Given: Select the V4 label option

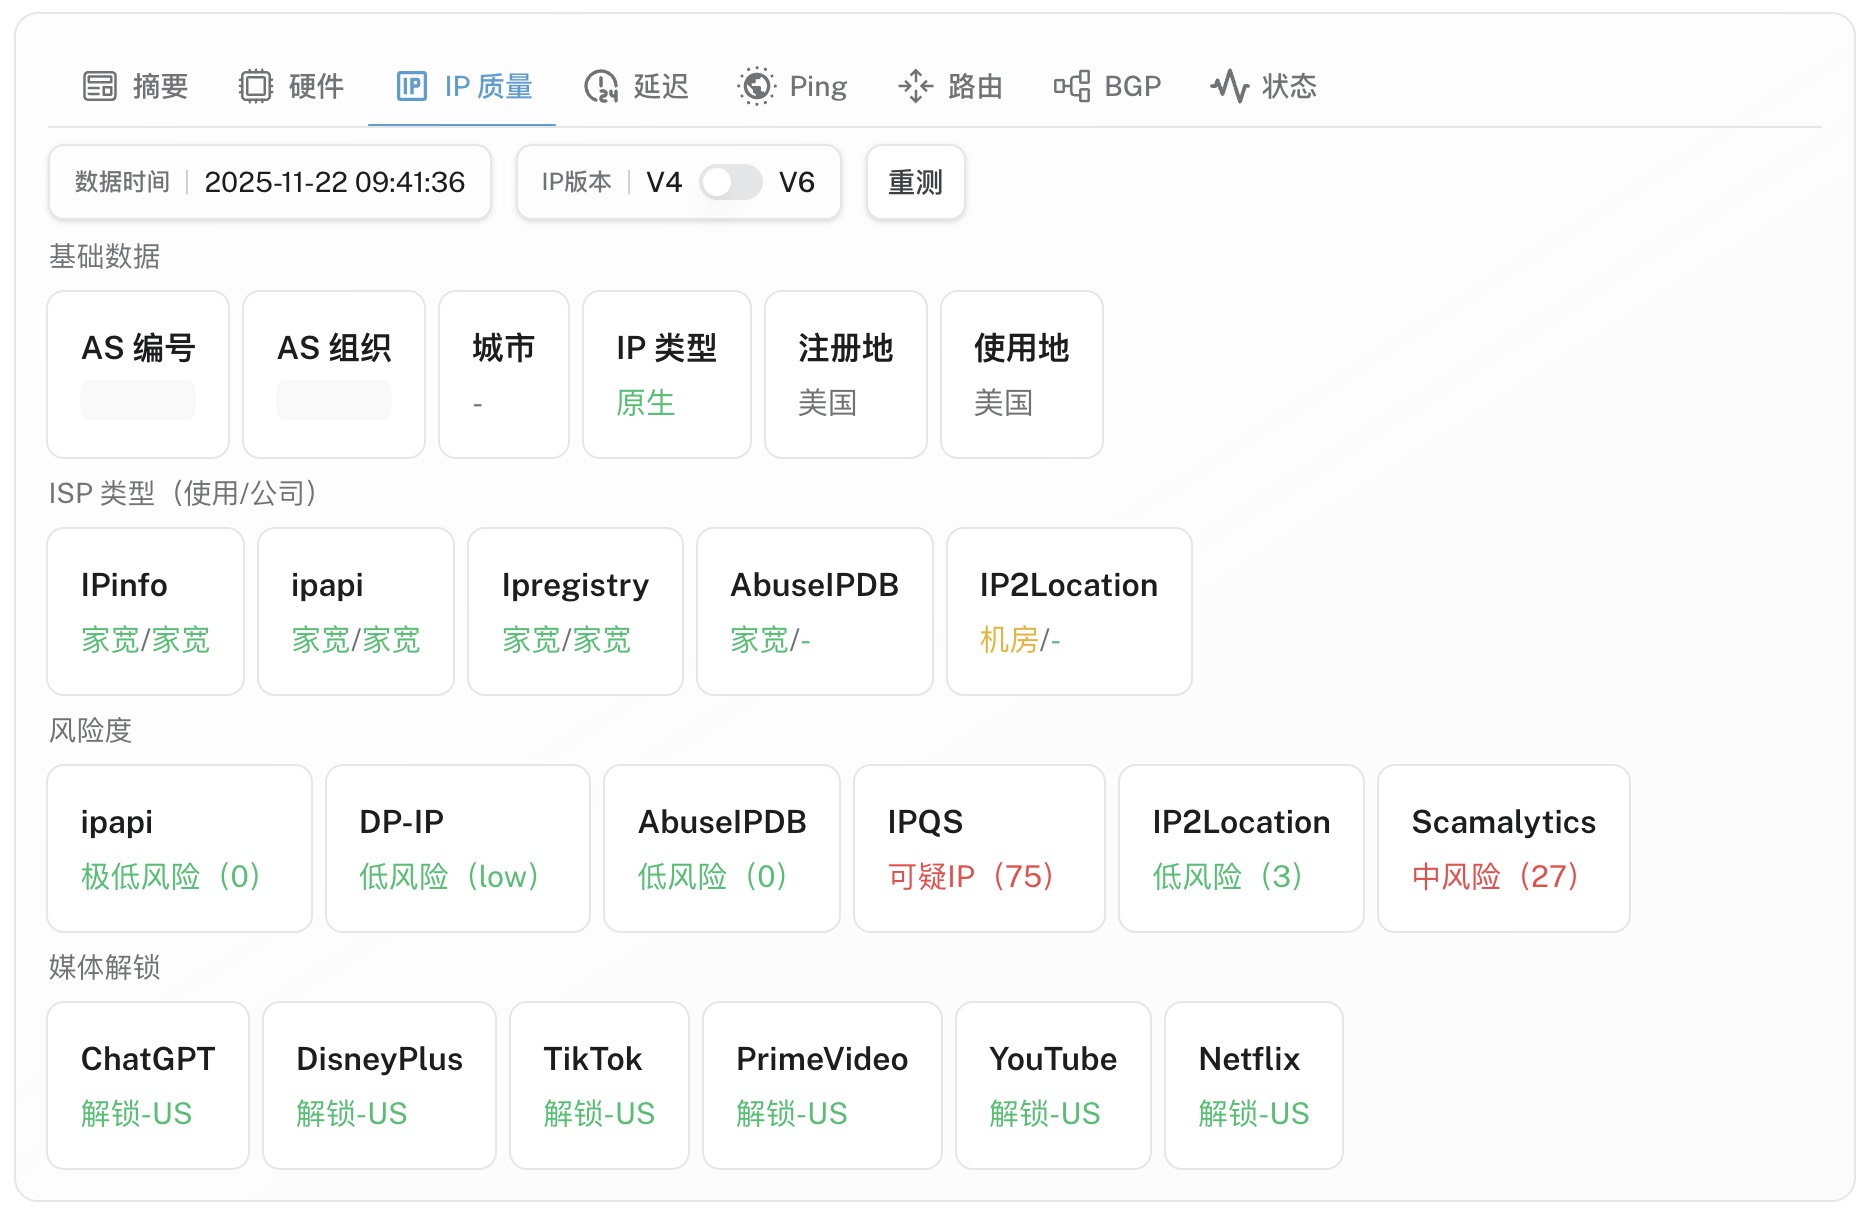Looking at the screenshot, I should pos(664,183).
